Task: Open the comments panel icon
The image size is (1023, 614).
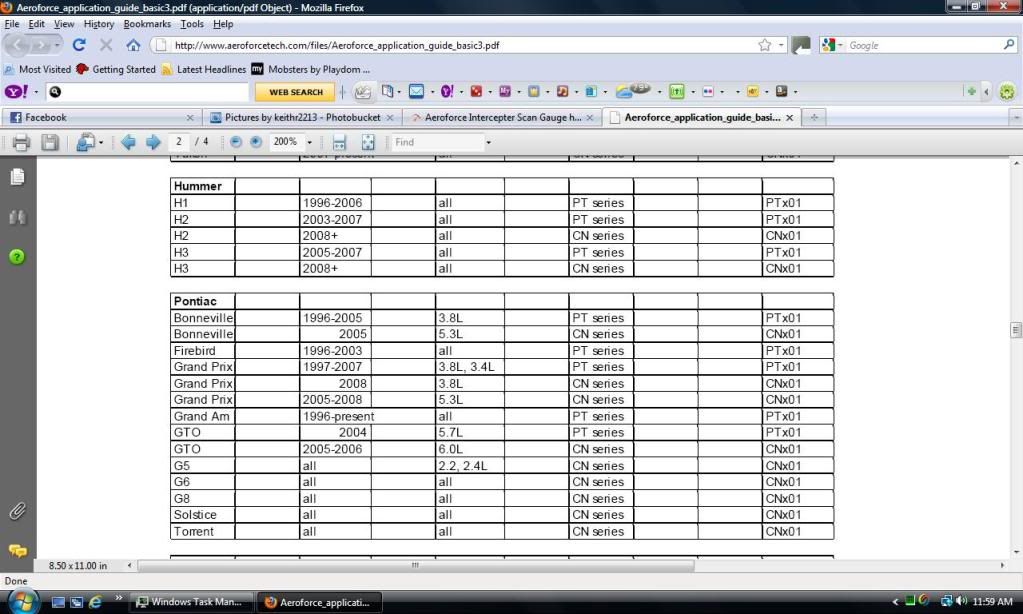Action: (x=18, y=551)
